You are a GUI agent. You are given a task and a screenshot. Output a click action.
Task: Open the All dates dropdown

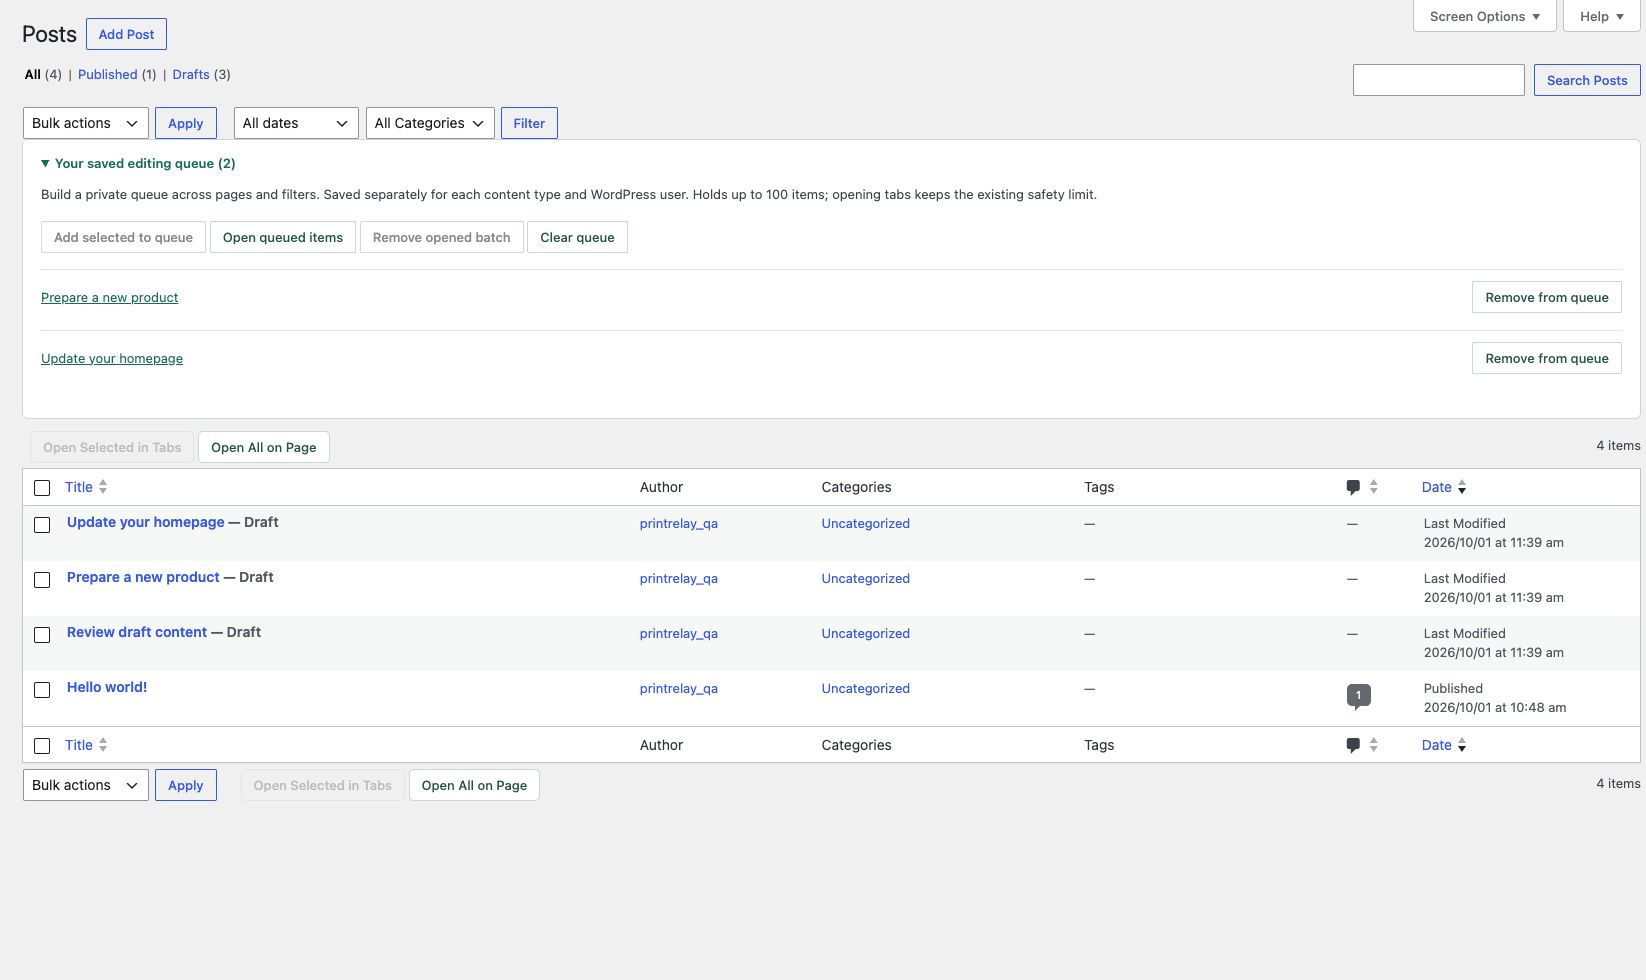tap(296, 123)
